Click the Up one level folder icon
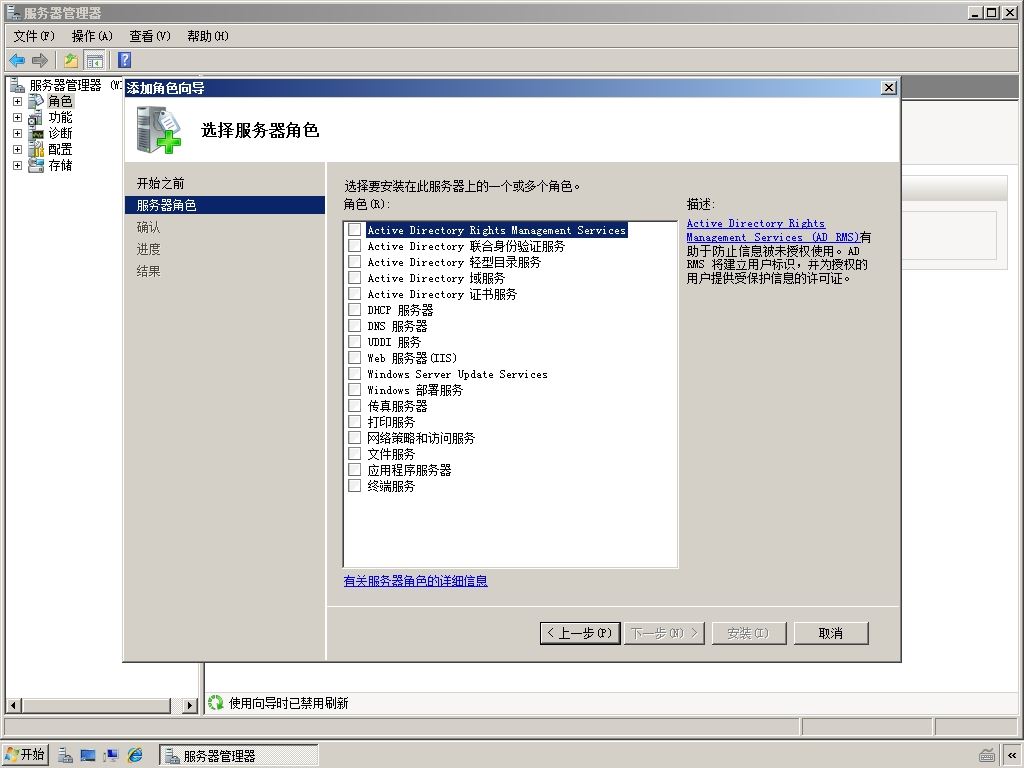The height and width of the screenshot is (768, 1024). coord(71,61)
